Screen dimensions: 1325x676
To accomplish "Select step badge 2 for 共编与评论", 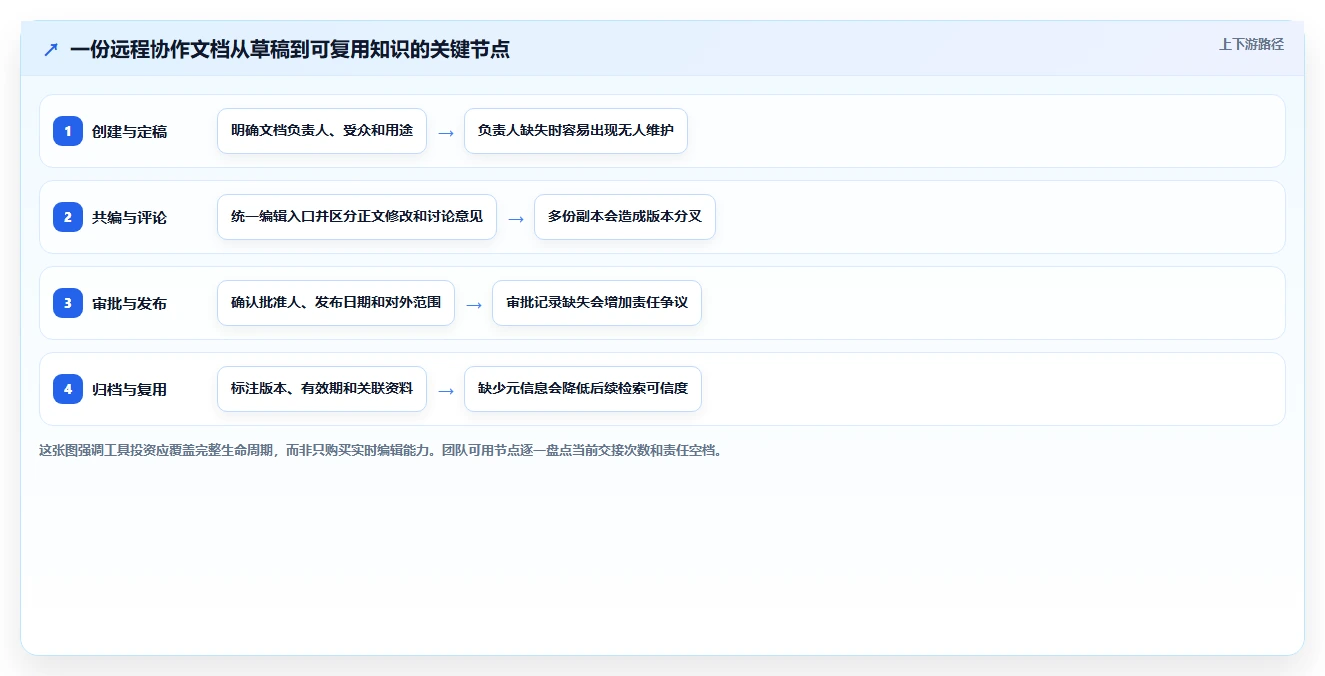I will click(x=68, y=217).
